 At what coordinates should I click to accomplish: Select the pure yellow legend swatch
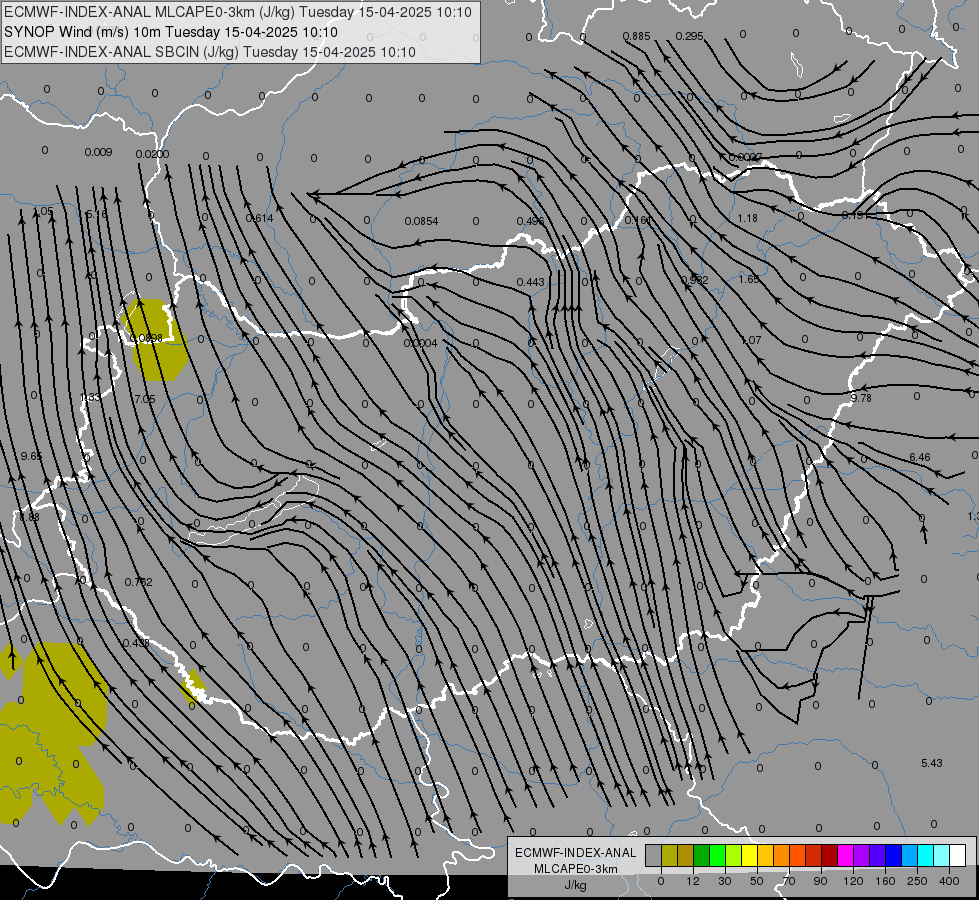tap(749, 855)
